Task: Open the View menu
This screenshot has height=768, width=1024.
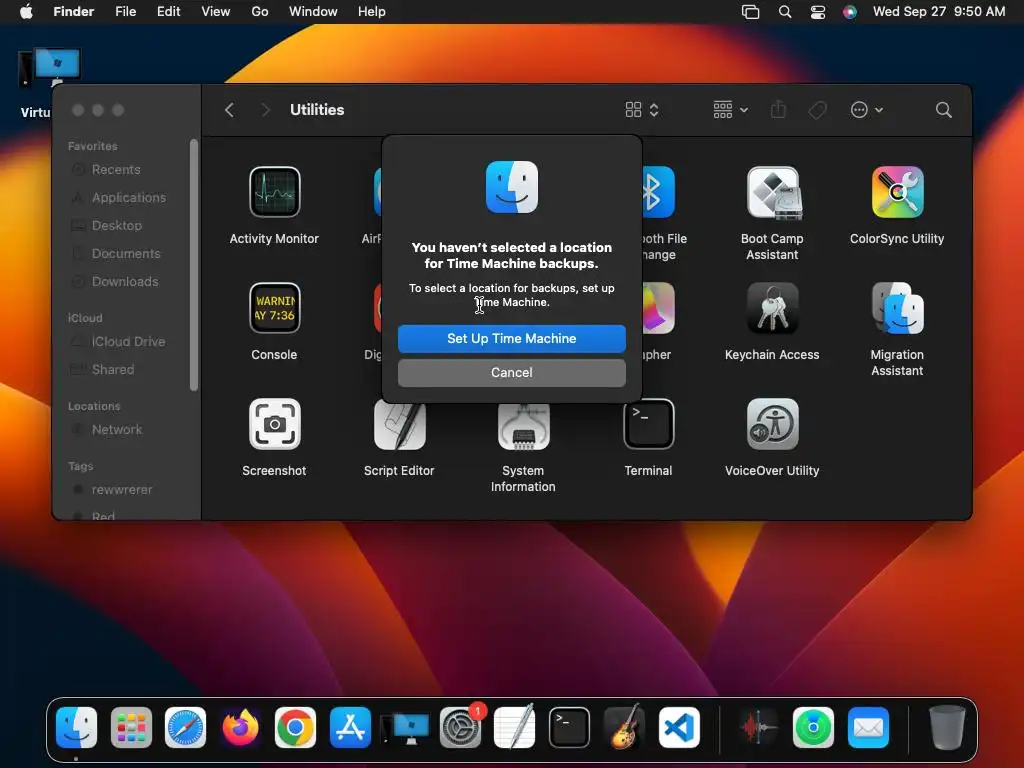Action: [216, 12]
